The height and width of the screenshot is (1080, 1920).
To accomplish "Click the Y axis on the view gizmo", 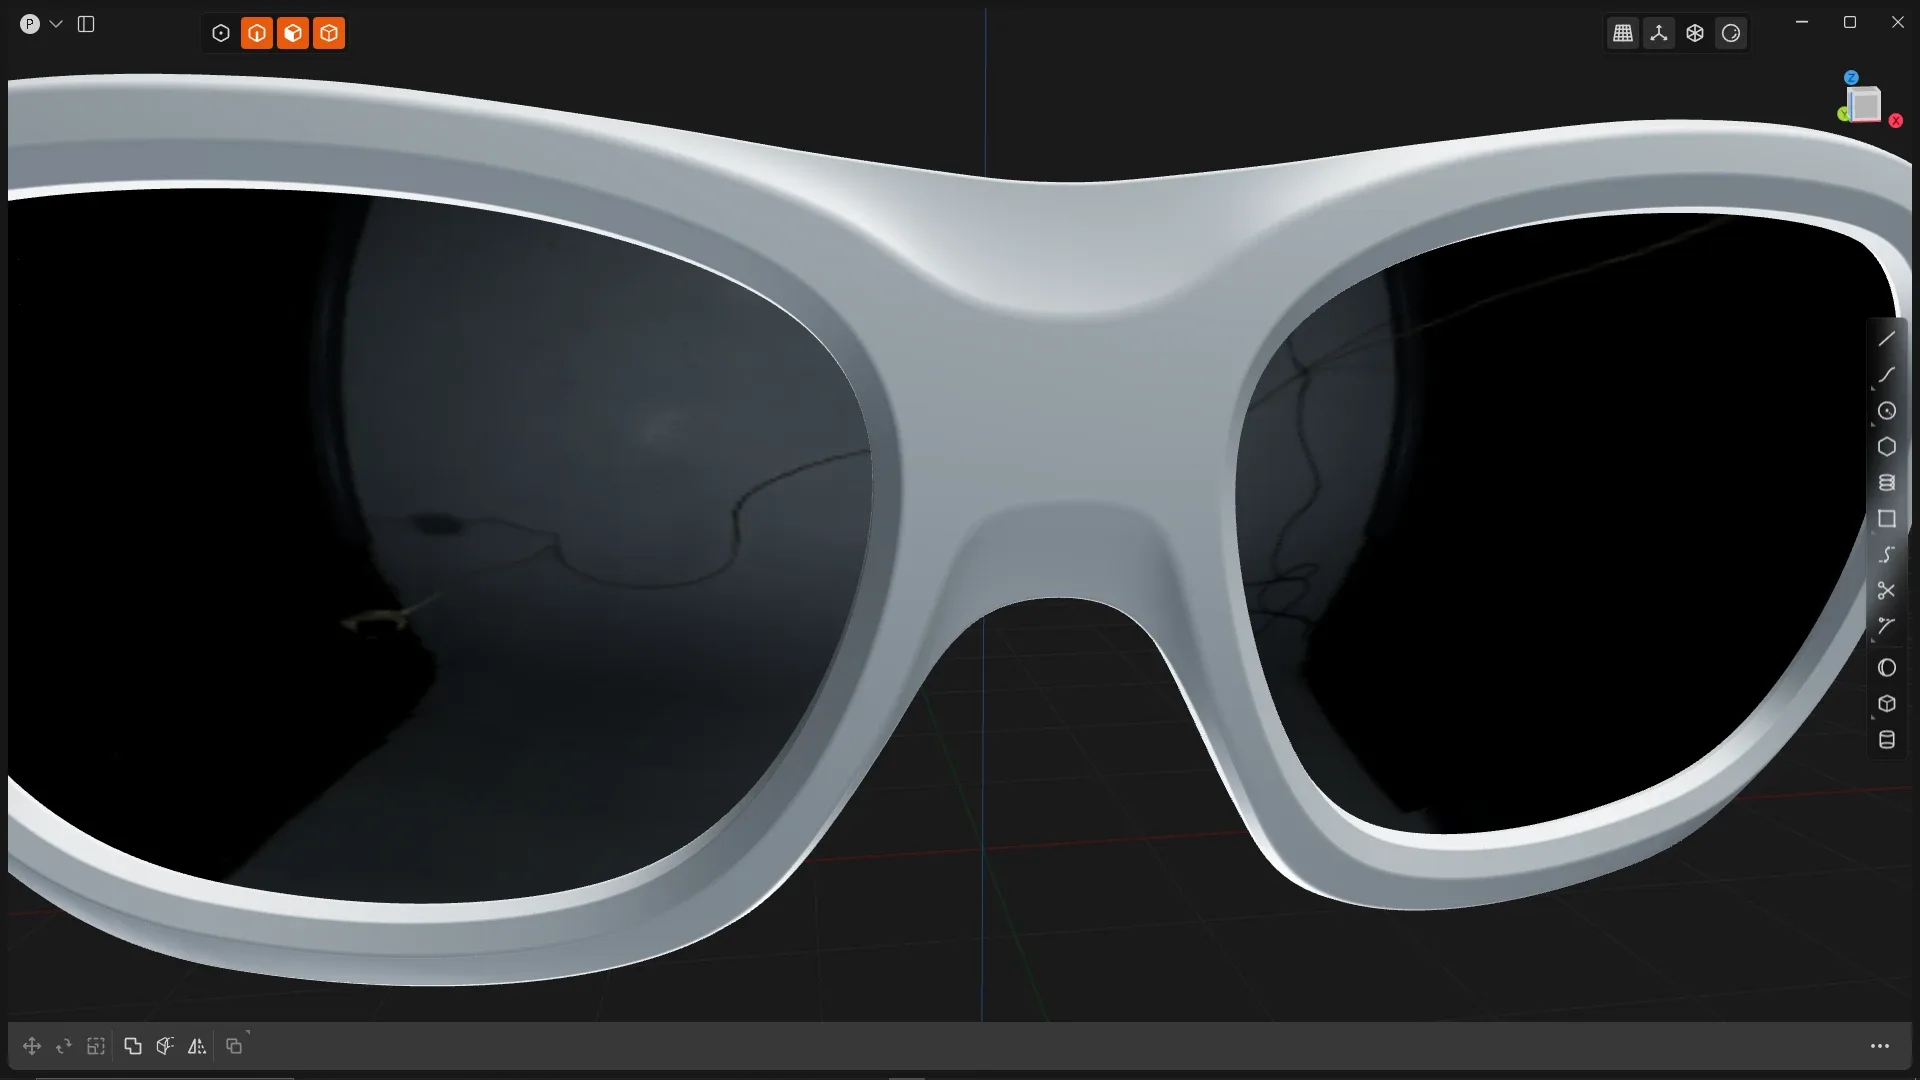I will tap(1843, 114).
